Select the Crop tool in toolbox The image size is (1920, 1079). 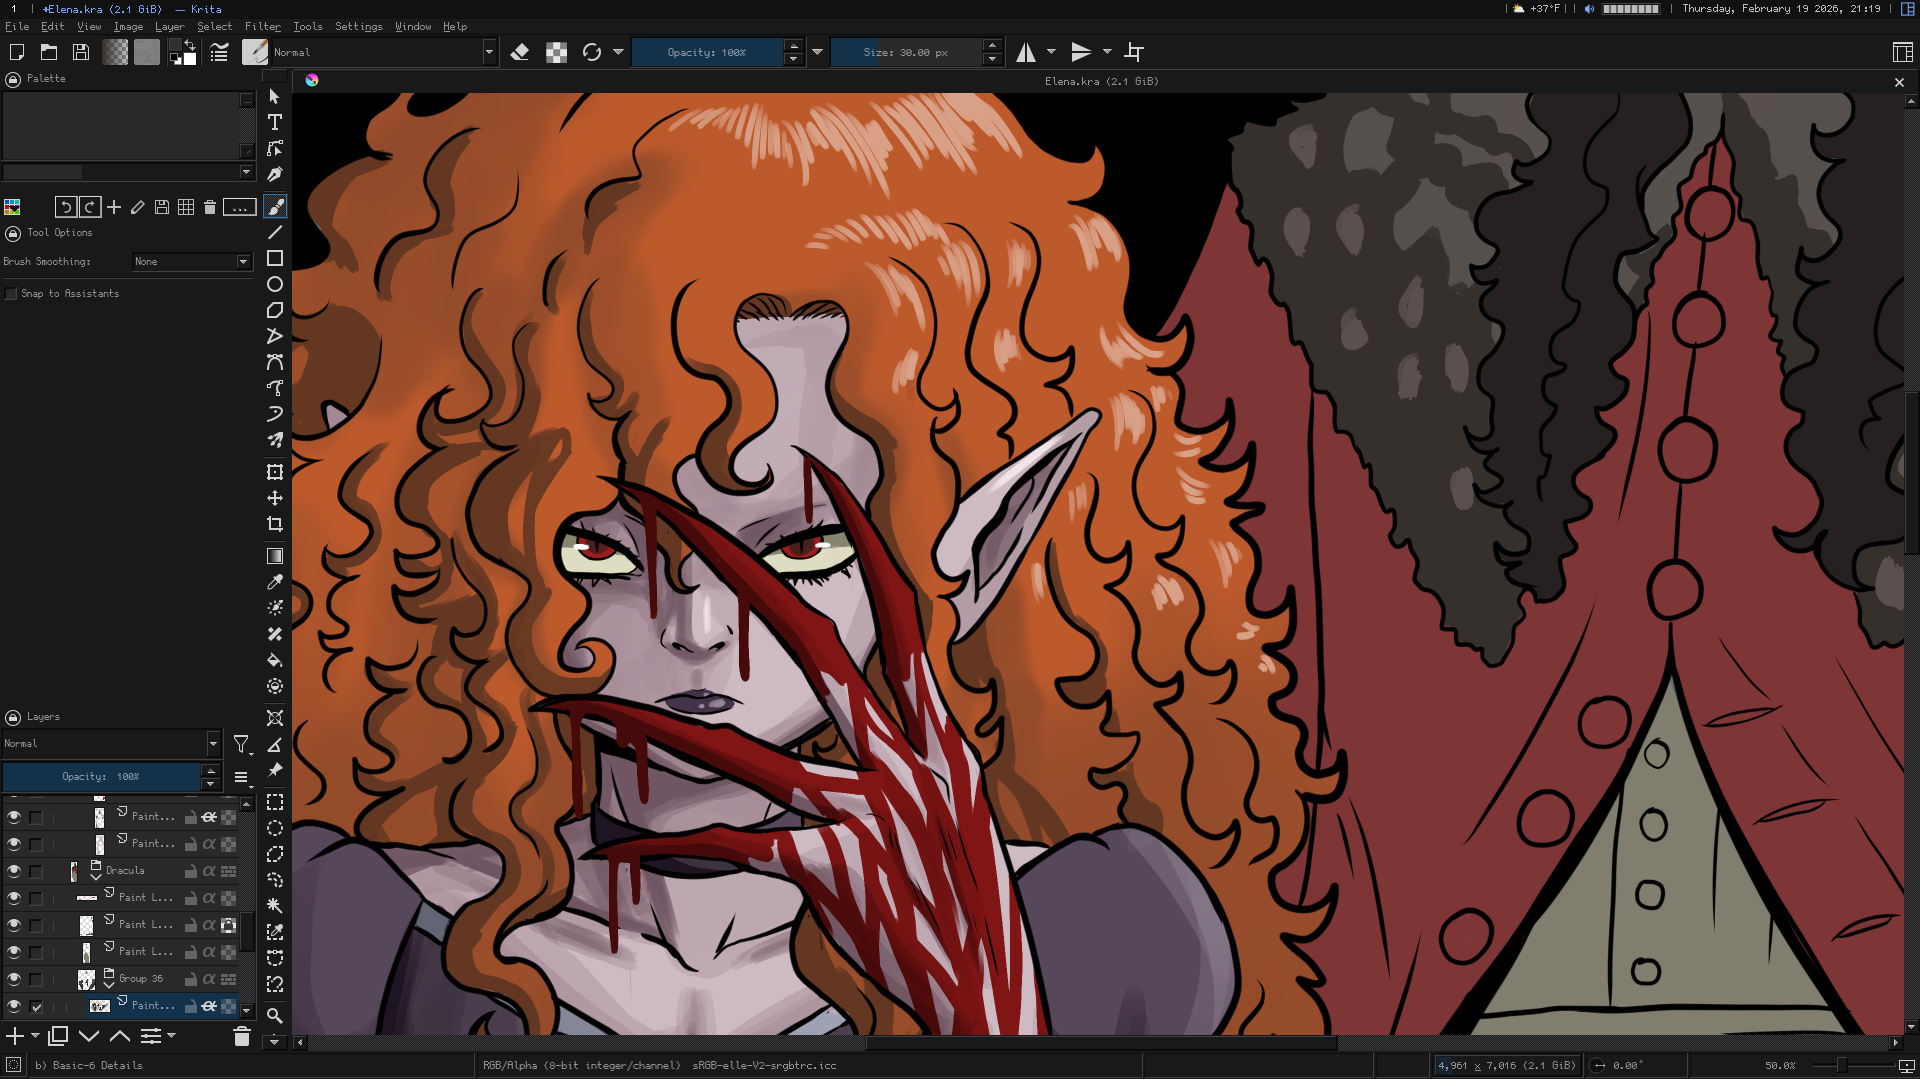click(x=275, y=524)
